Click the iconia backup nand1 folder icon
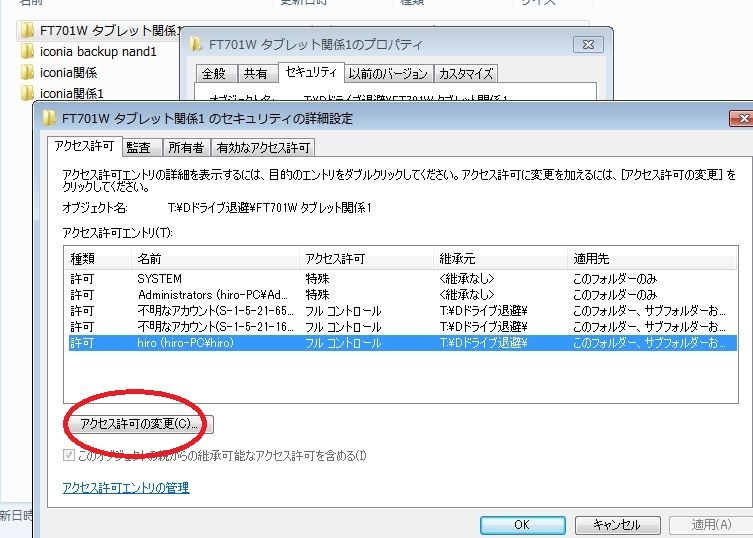The height and width of the screenshot is (538, 753). click(27, 50)
